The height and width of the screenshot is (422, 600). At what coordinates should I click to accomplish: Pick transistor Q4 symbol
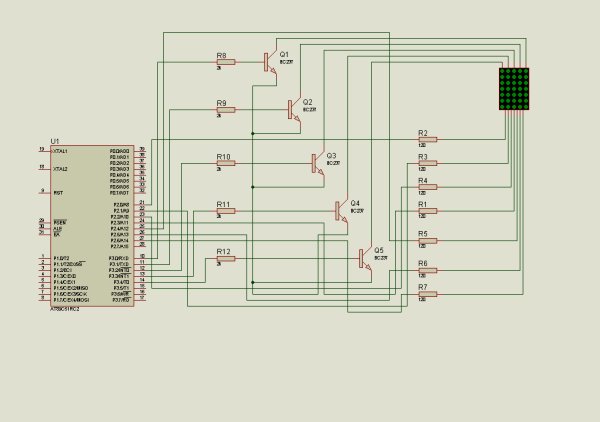coord(341,211)
